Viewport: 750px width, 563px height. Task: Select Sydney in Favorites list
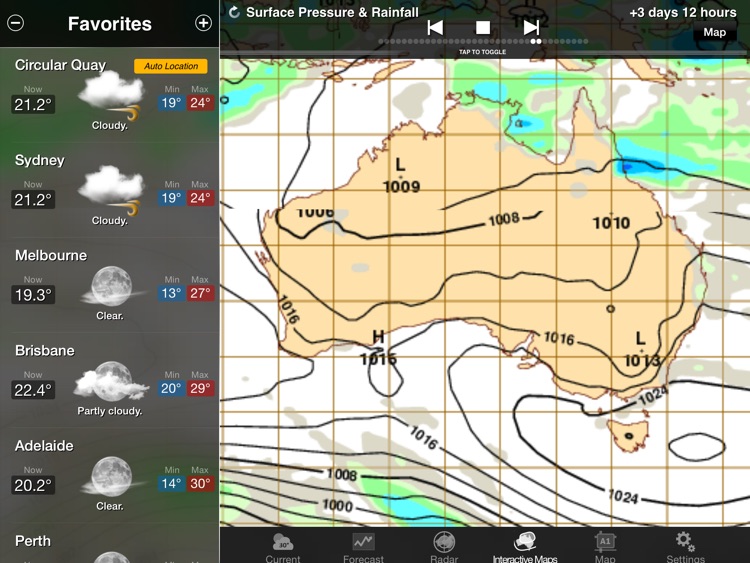110,190
